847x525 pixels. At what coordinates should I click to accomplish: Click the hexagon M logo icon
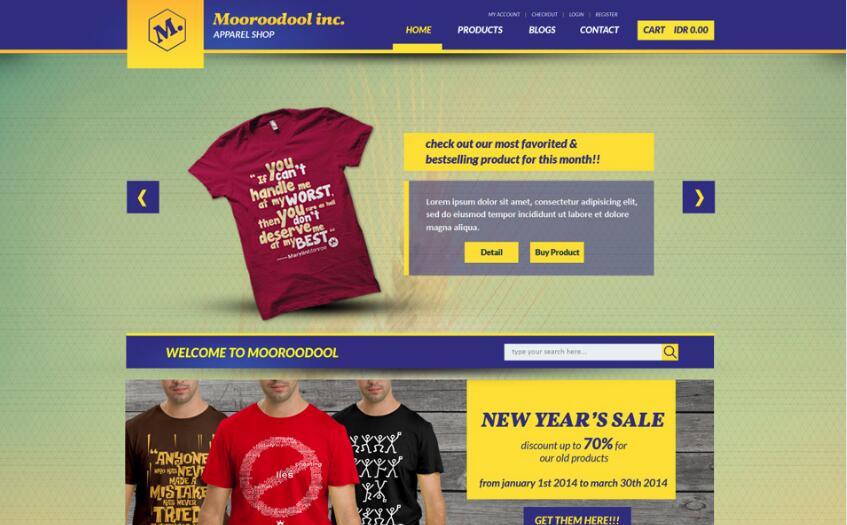(167, 30)
